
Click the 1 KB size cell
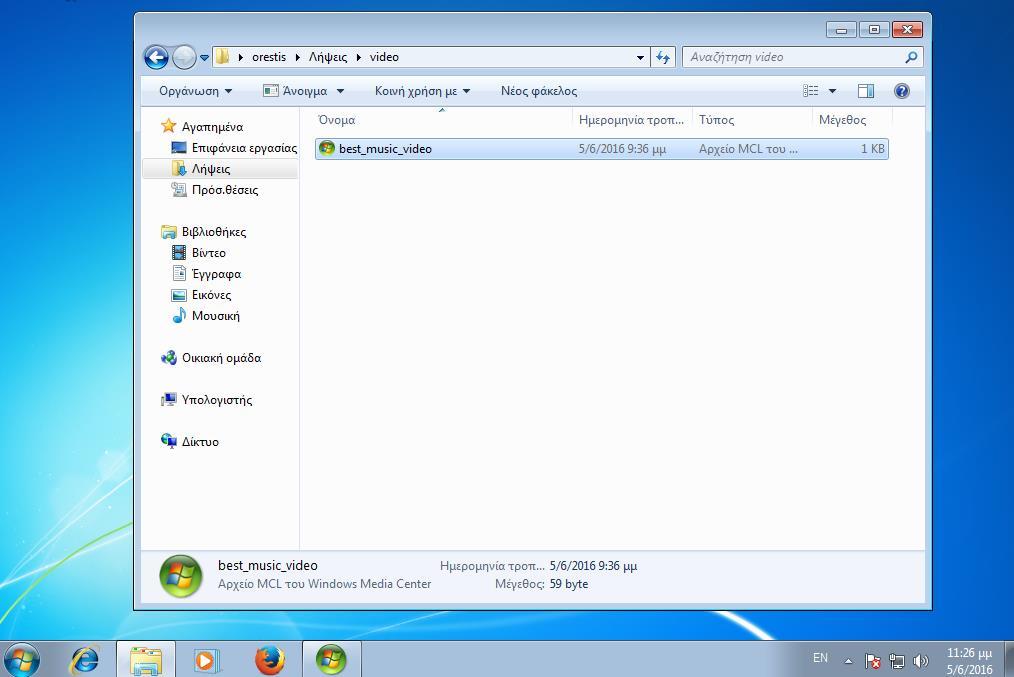pos(872,149)
